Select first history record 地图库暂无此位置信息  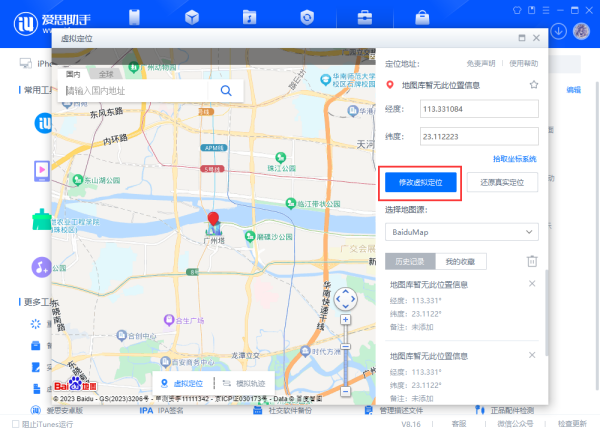pyautogui.click(x=429, y=285)
